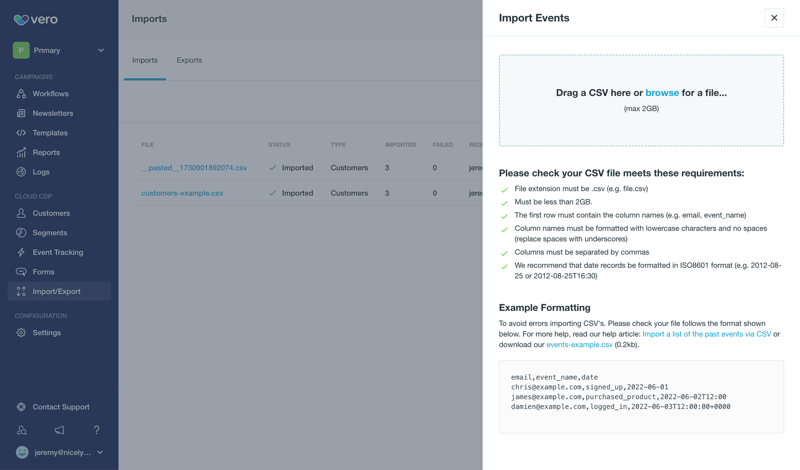Open the events-example.csv download link

(579, 345)
